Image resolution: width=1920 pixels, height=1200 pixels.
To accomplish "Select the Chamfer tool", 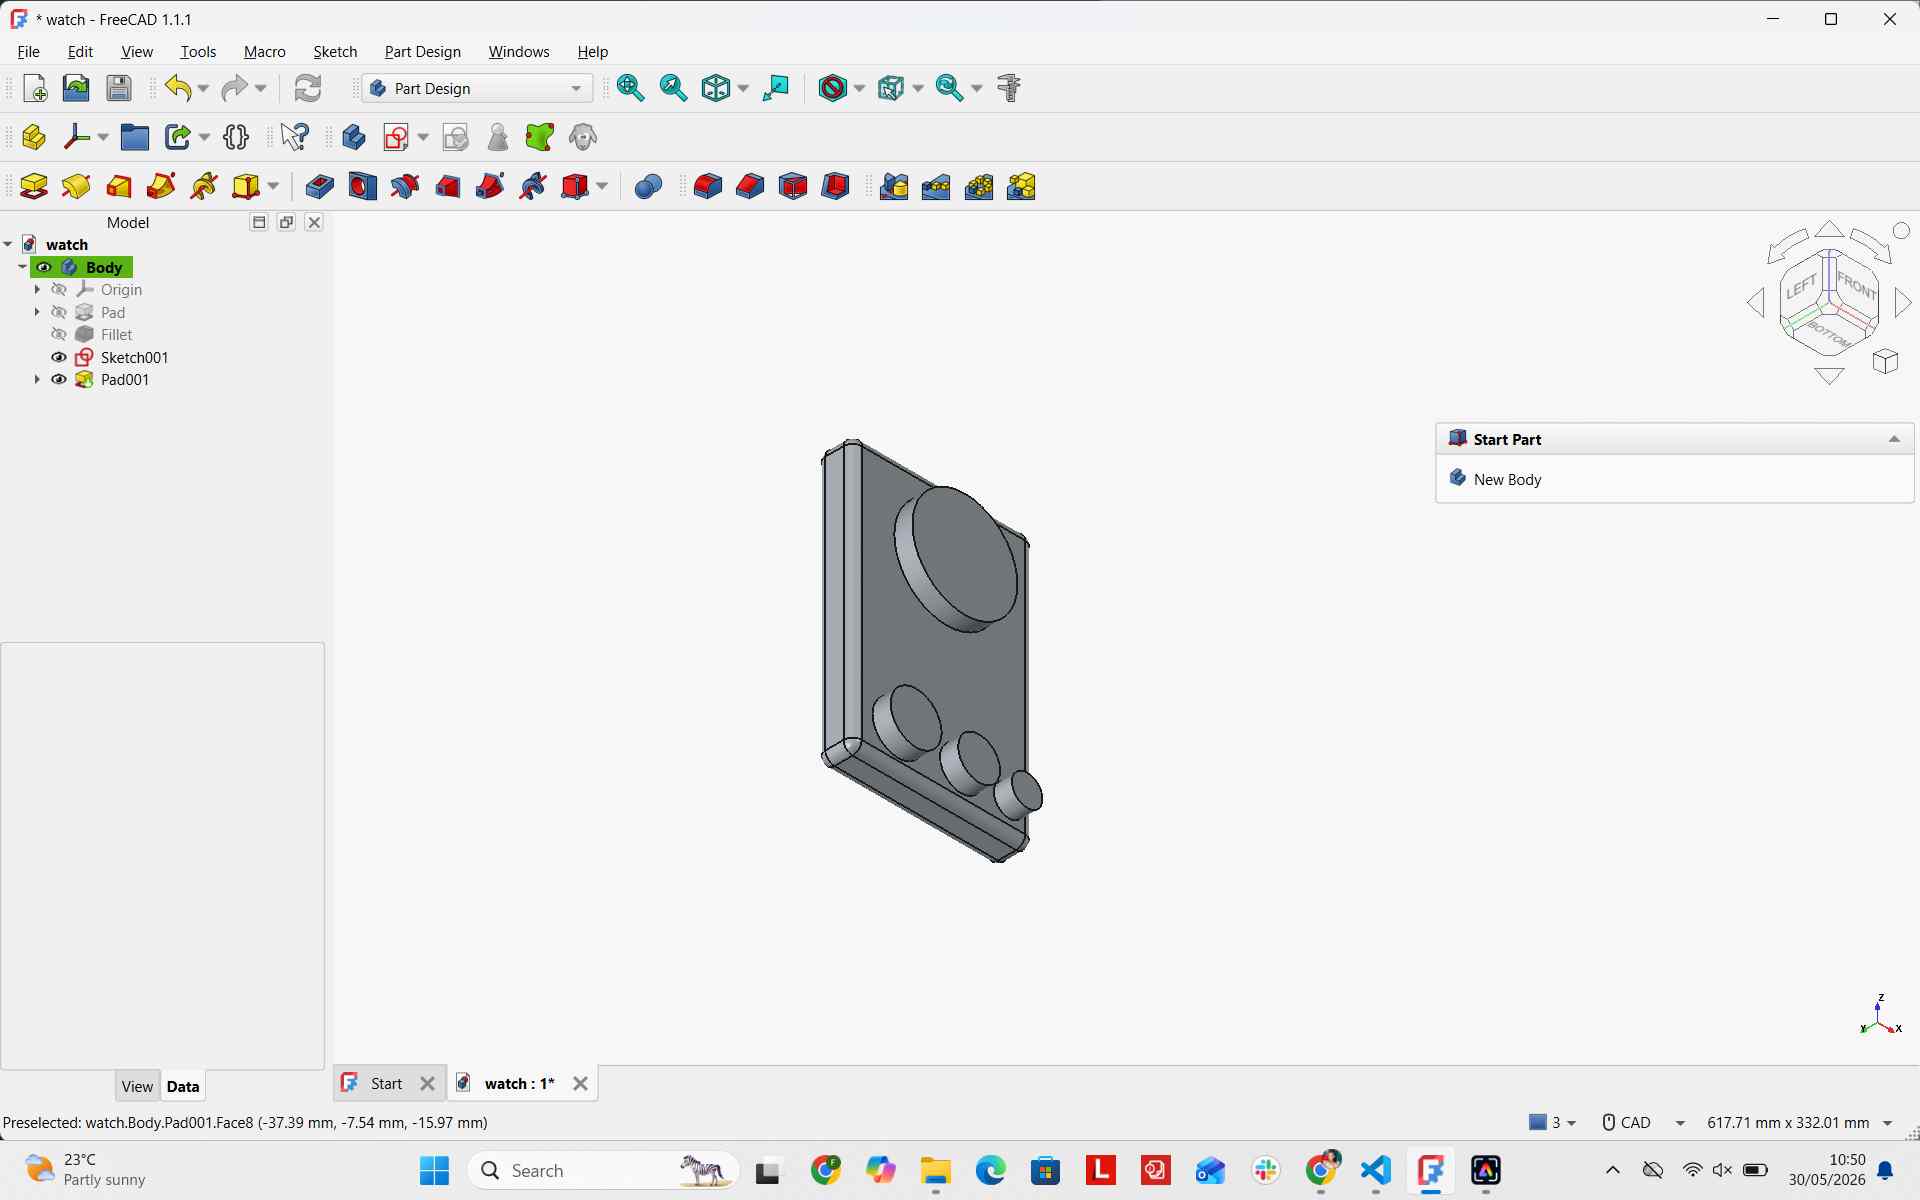I will tap(750, 187).
